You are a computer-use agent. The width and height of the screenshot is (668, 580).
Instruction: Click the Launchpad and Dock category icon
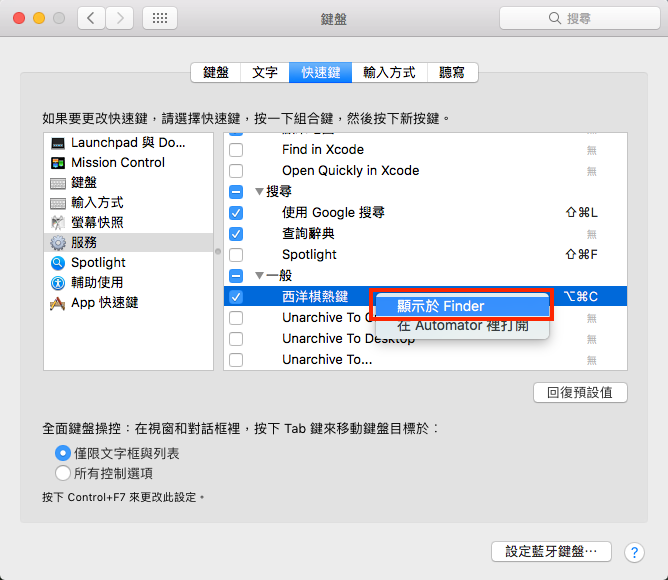pyautogui.click(x=58, y=143)
